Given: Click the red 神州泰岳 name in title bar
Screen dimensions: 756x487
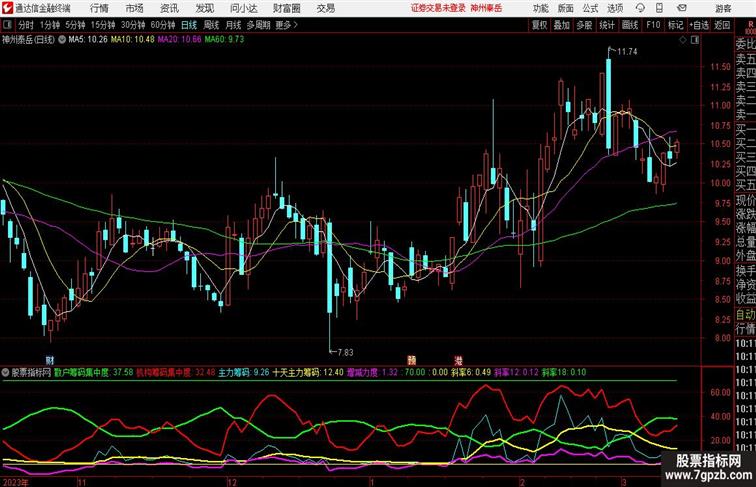Looking at the screenshot, I should 486,8.
